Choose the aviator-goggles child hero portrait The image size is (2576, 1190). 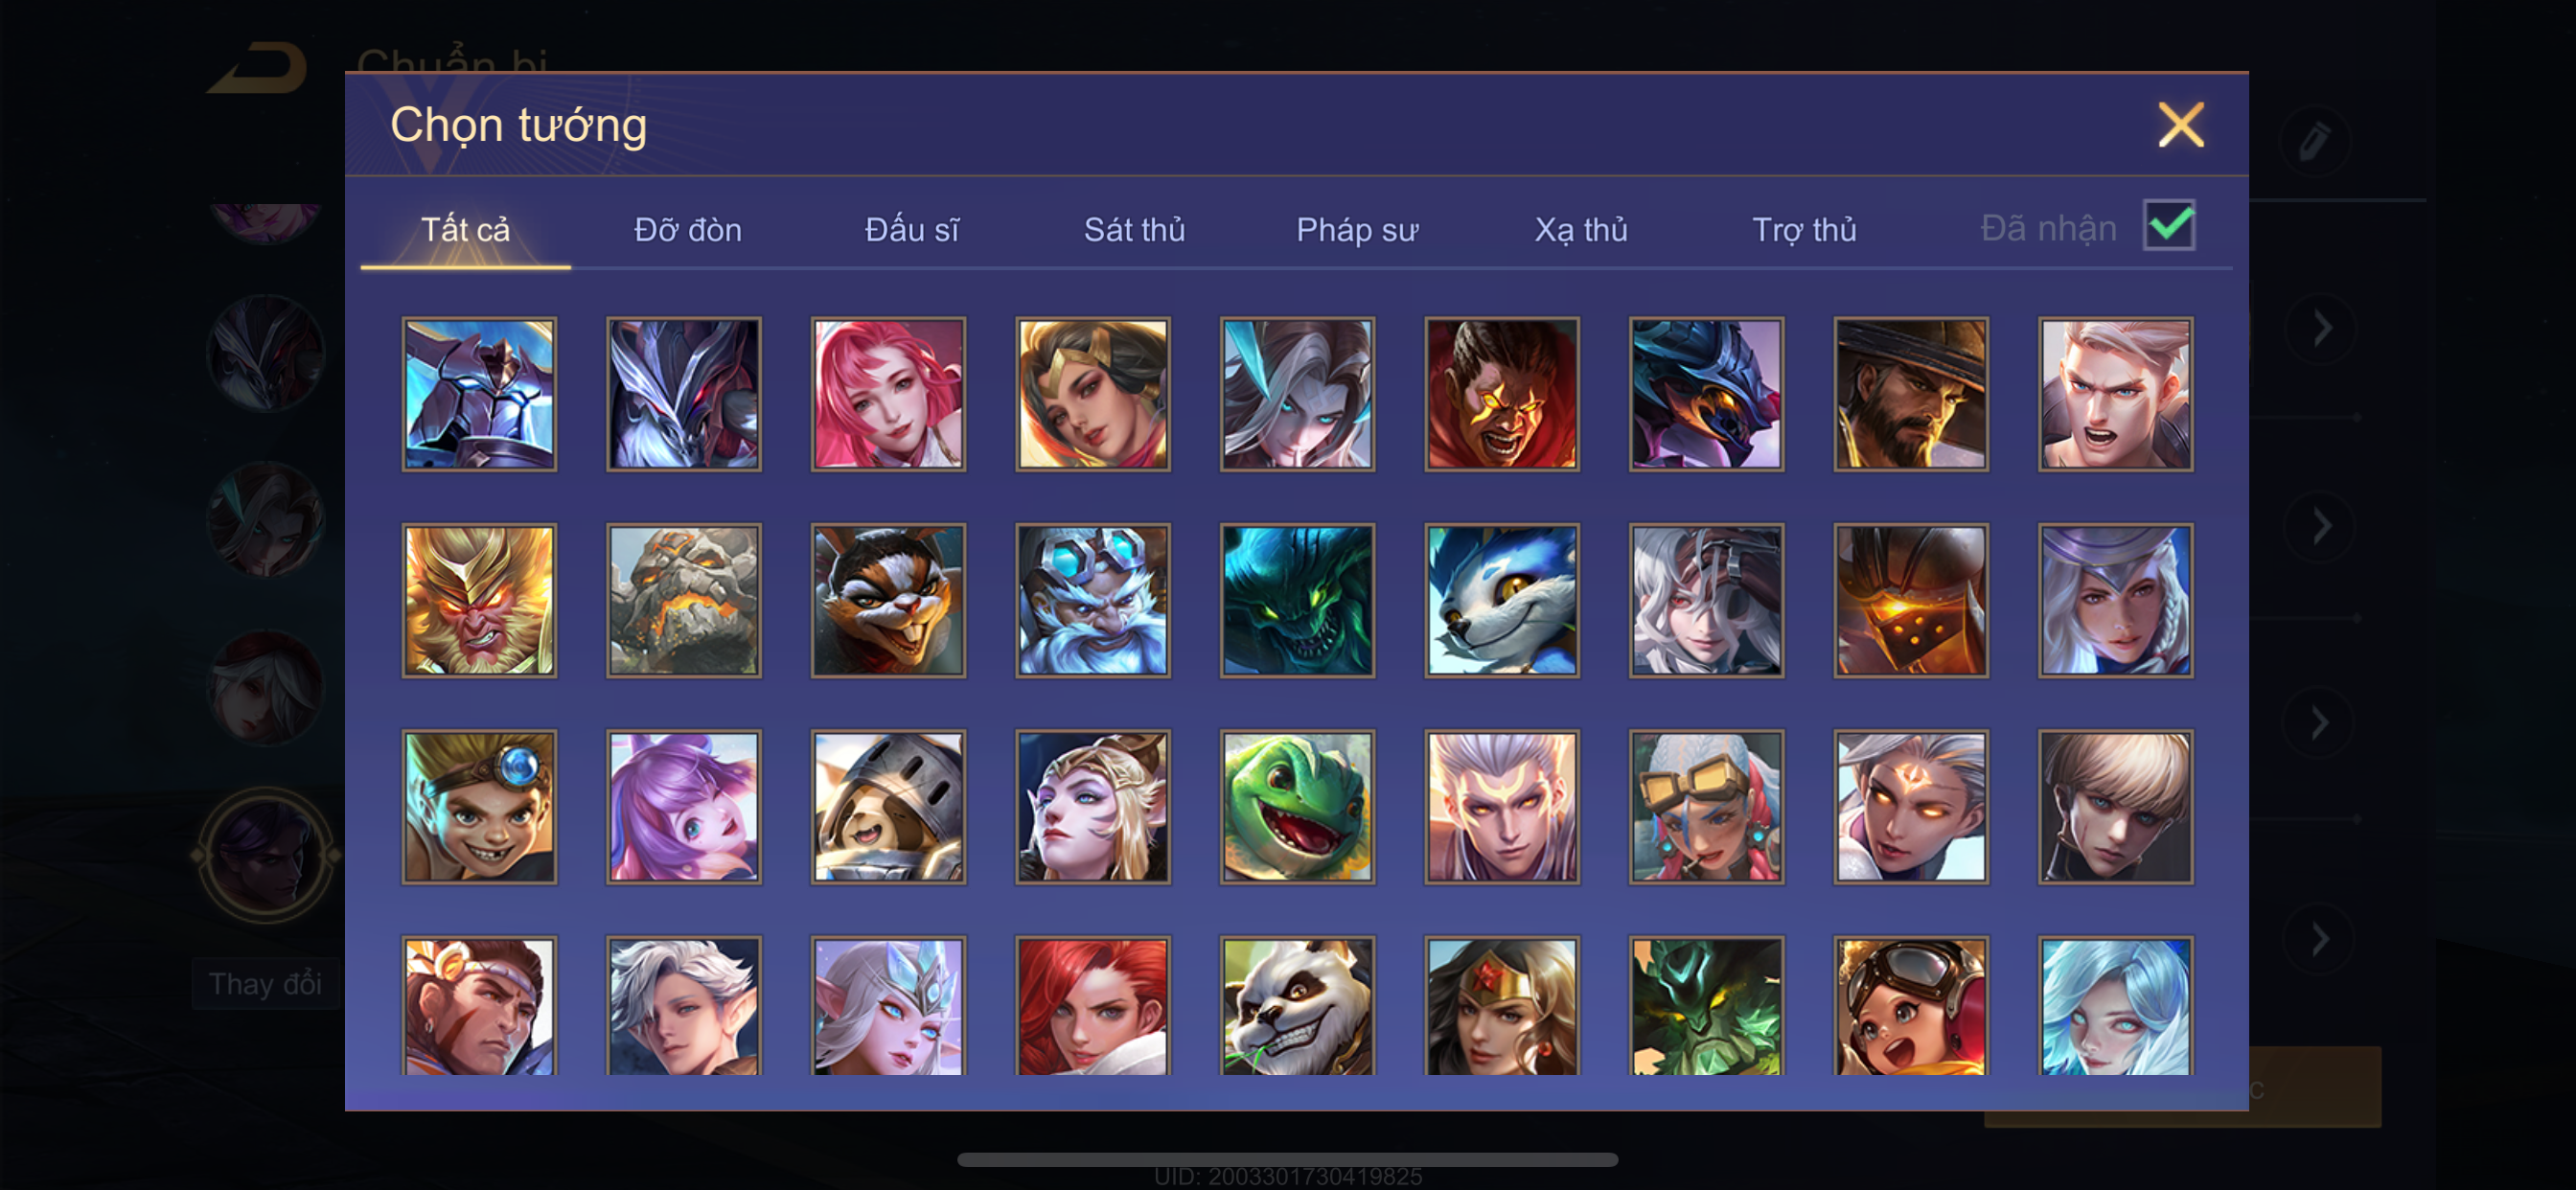[1911, 1006]
